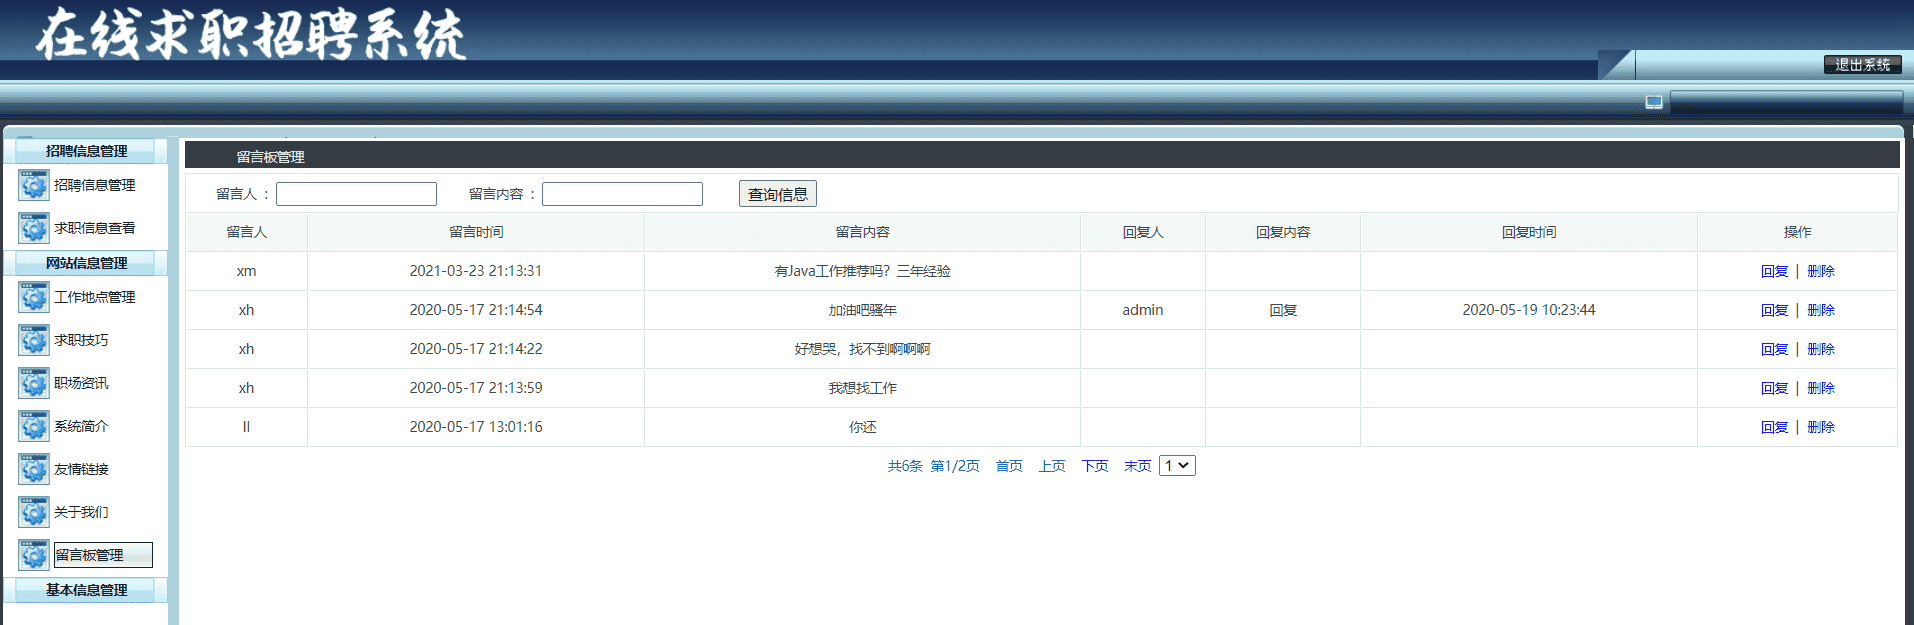Click the gear icon beside 职场资讯
1914x625 pixels.
(x=33, y=384)
